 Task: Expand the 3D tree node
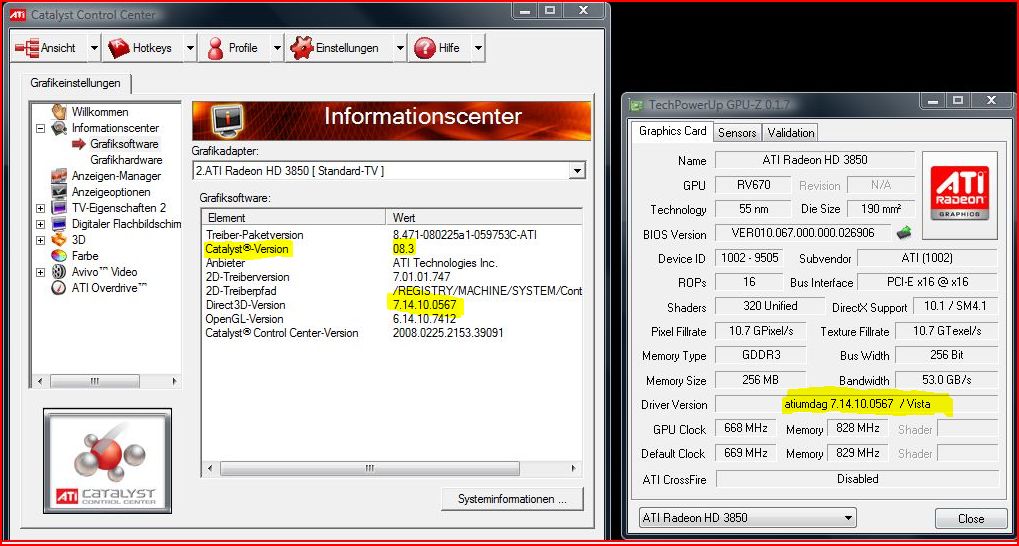(x=40, y=240)
